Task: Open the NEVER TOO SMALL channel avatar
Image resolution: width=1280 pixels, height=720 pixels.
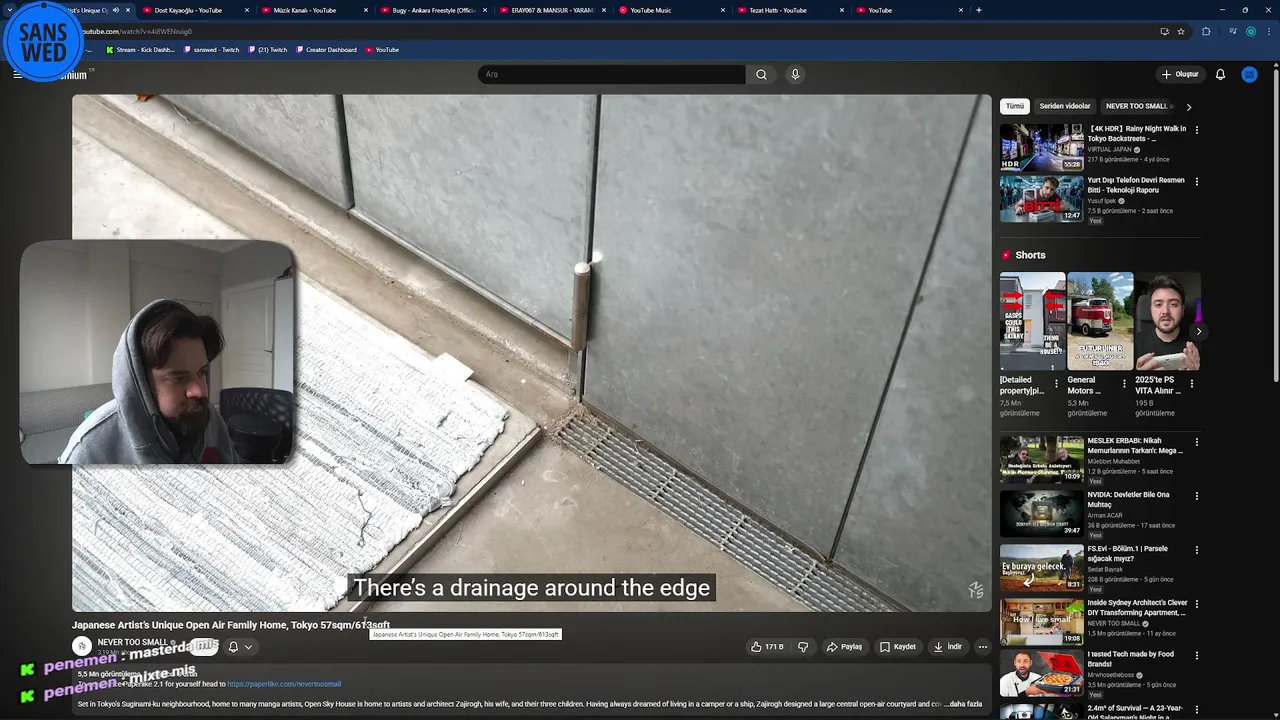Action: 82,646
